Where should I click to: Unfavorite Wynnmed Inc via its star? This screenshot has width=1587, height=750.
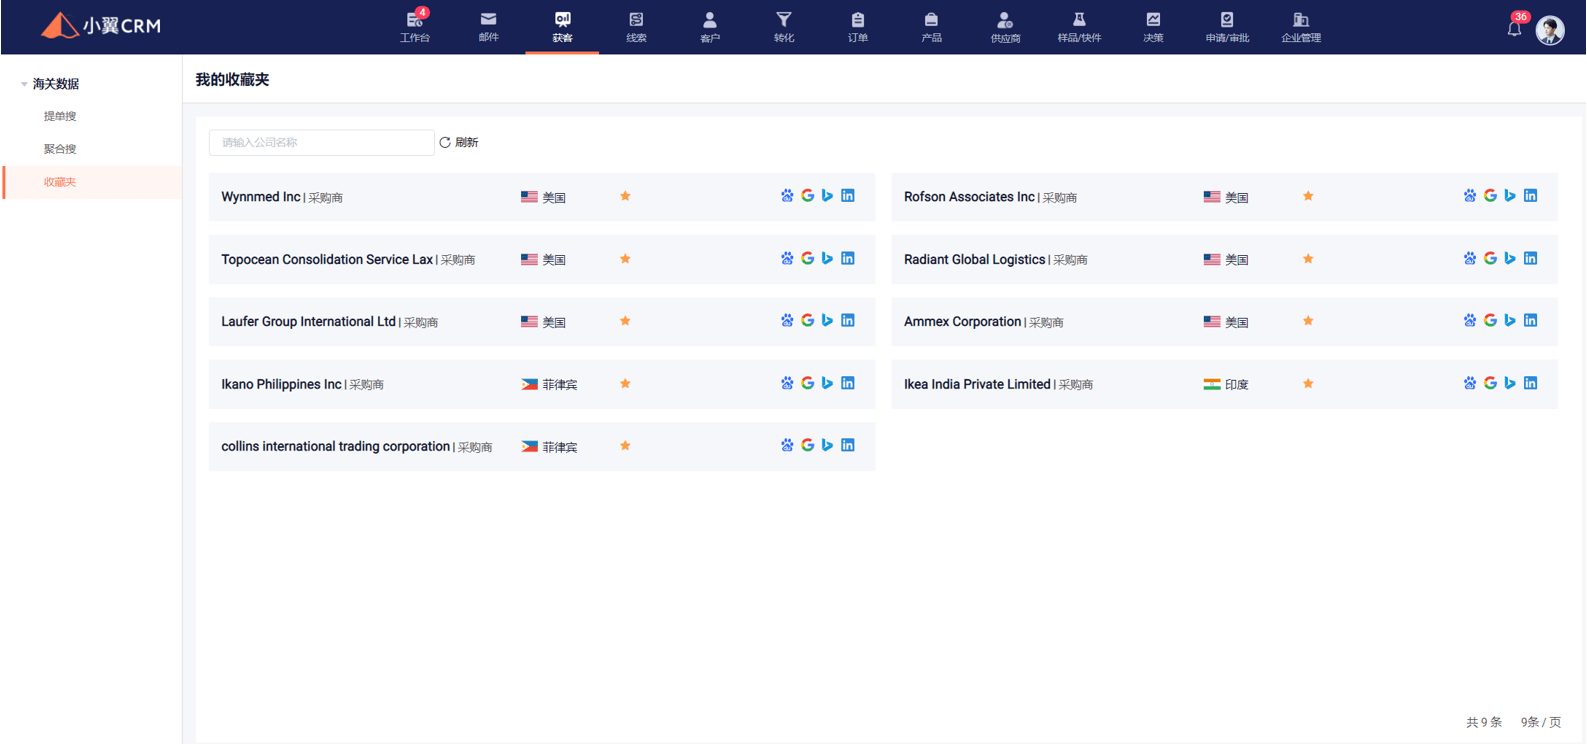625,196
